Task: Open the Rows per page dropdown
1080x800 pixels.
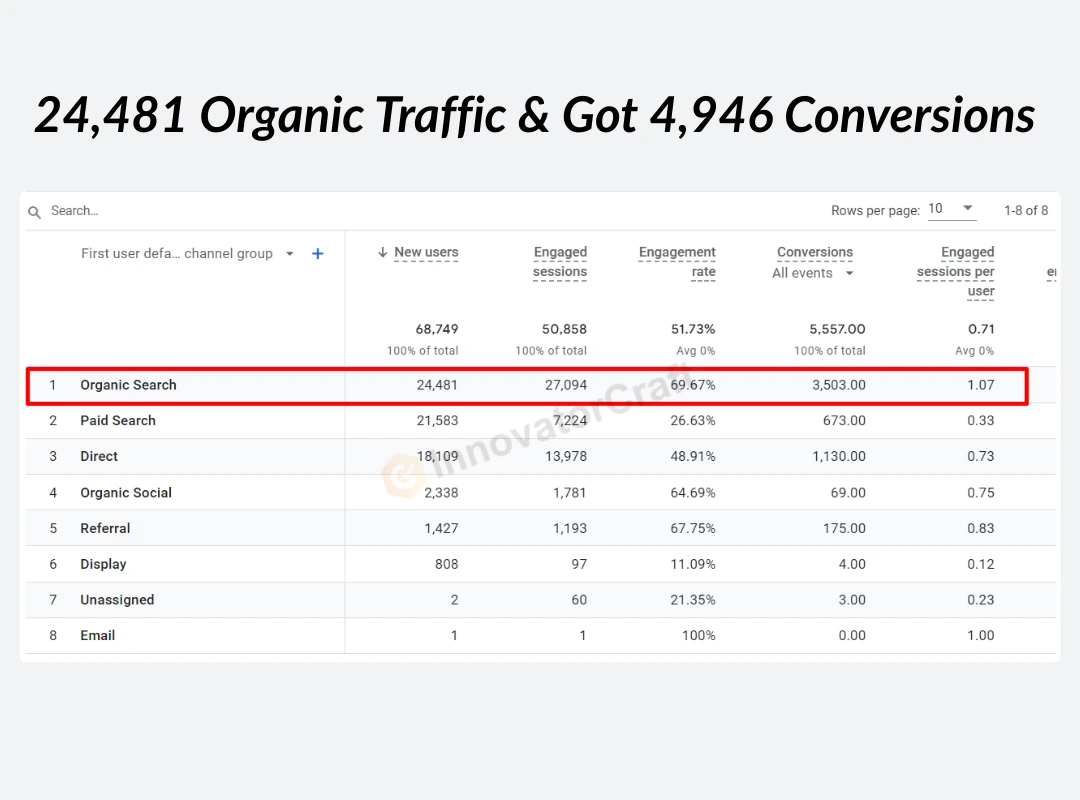Action: click(951, 209)
